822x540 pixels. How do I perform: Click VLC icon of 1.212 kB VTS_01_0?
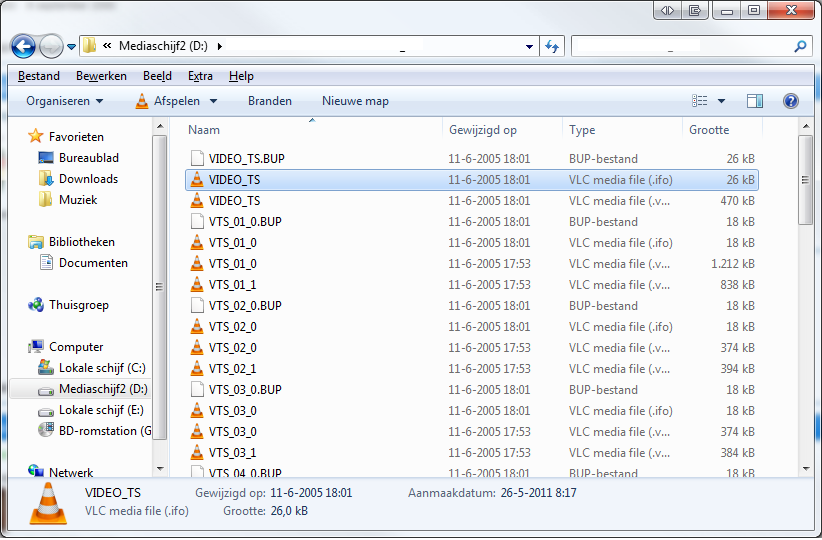(x=197, y=263)
